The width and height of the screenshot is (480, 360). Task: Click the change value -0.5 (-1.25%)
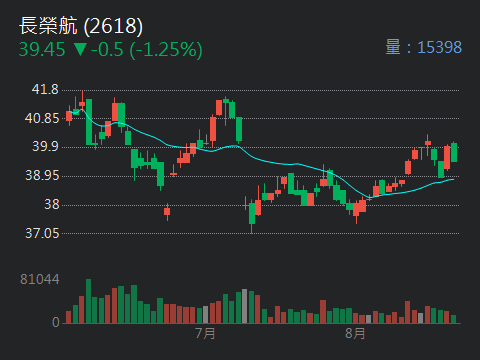[x=147, y=50]
